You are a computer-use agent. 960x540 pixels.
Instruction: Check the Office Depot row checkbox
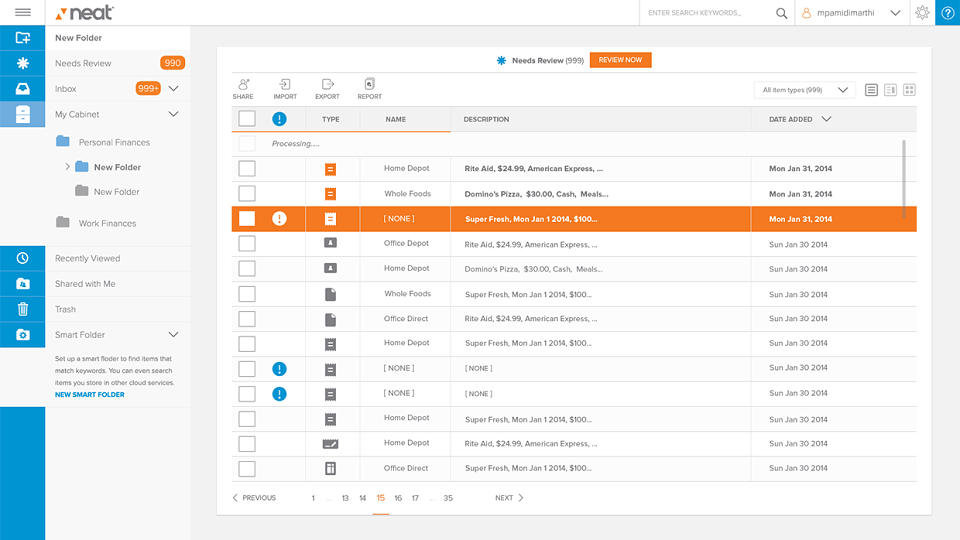(x=247, y=244)
